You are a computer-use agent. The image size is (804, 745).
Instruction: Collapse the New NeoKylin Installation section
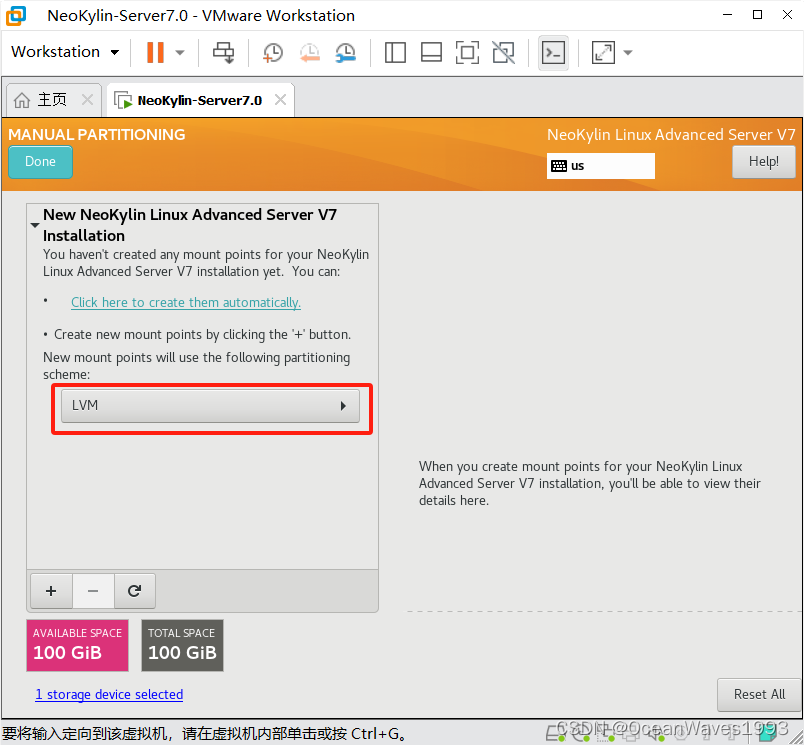[35, 225]
